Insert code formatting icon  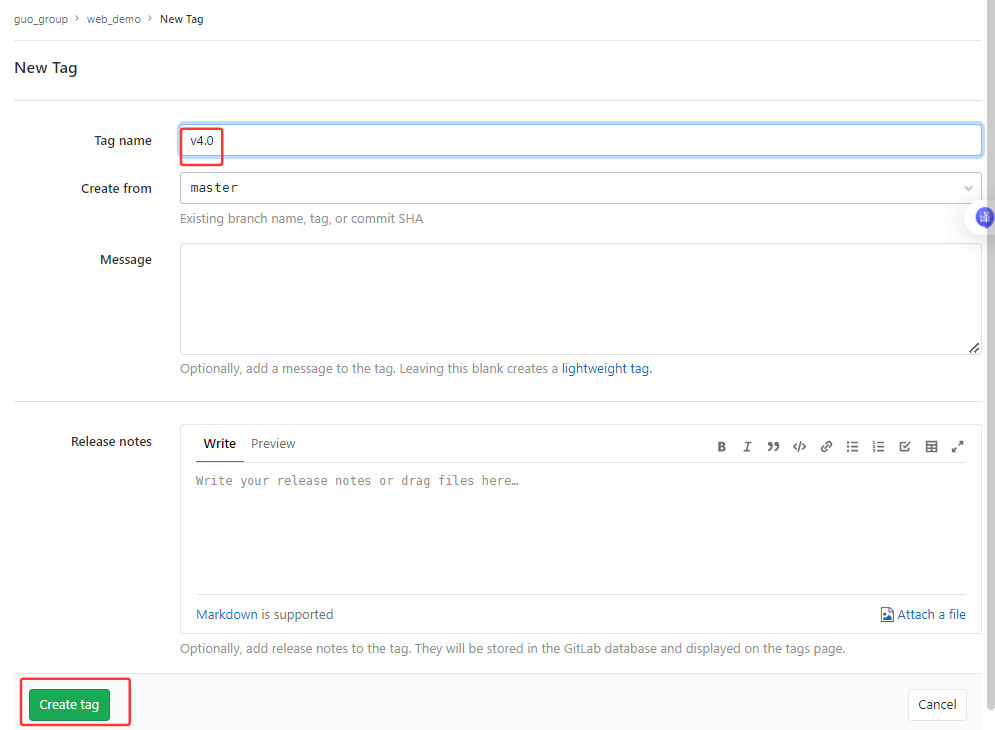point(800,447)
